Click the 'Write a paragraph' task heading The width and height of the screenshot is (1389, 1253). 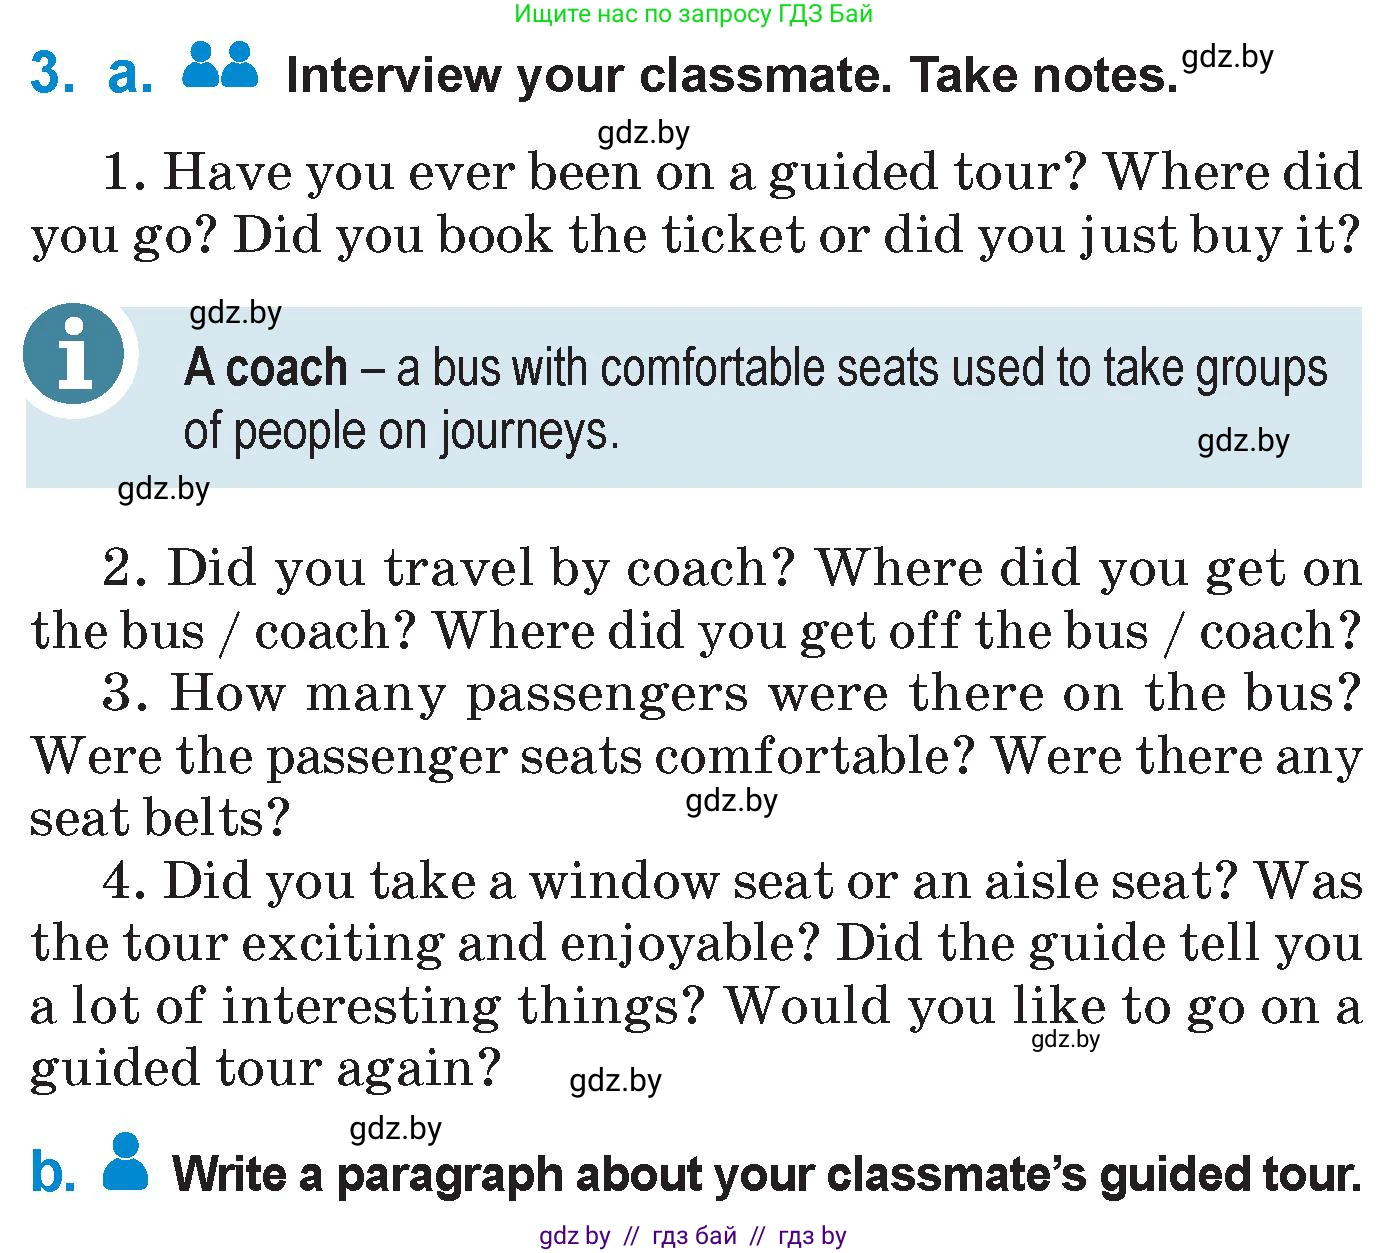point(766,1174)
